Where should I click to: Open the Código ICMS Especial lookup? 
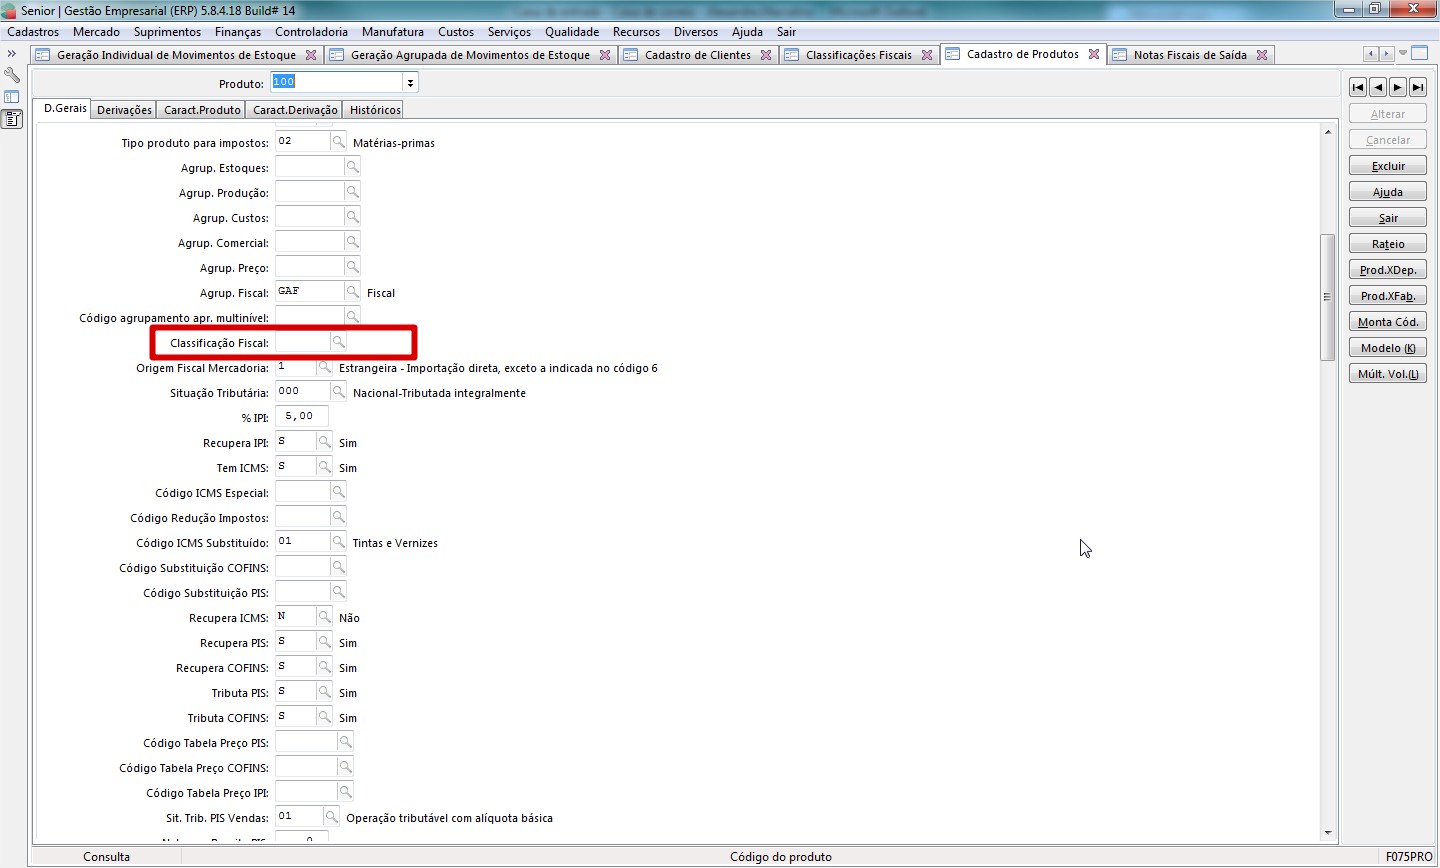339,492
